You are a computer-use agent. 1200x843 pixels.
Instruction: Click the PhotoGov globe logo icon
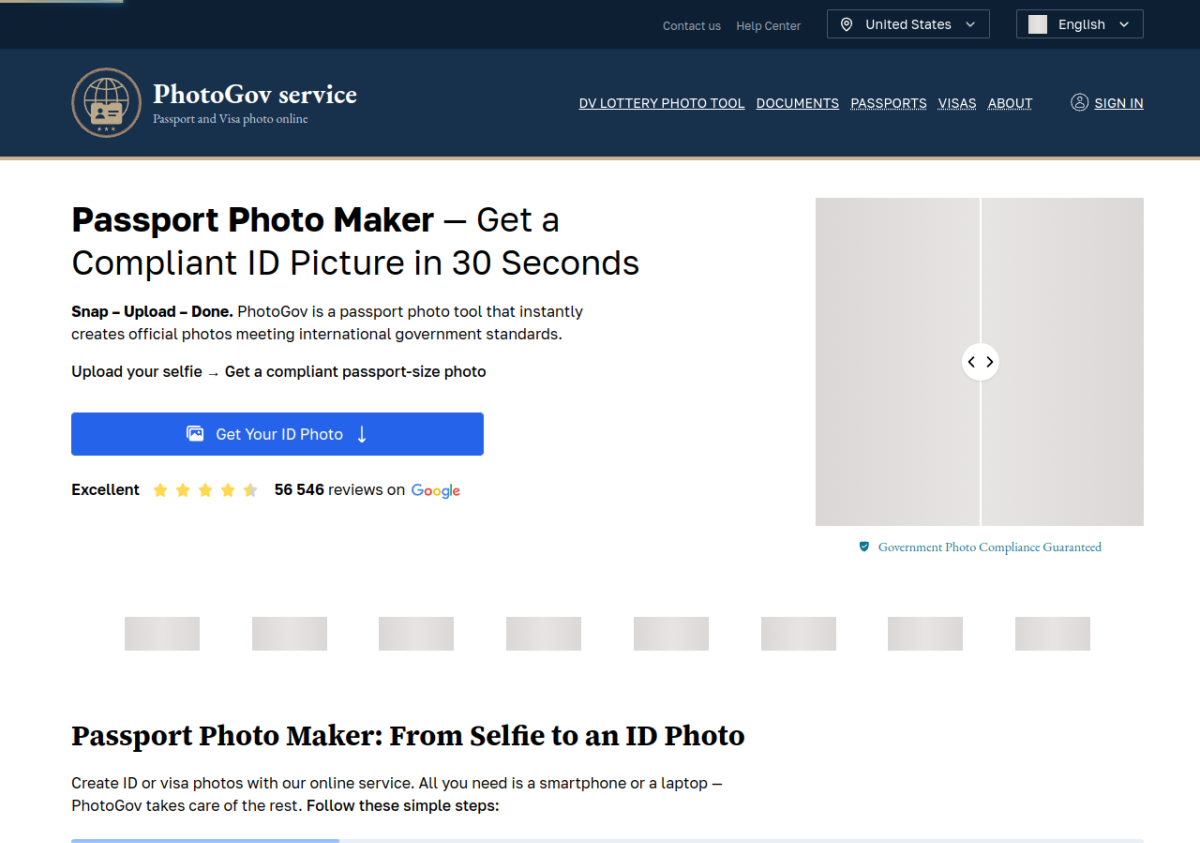[106, 103]
